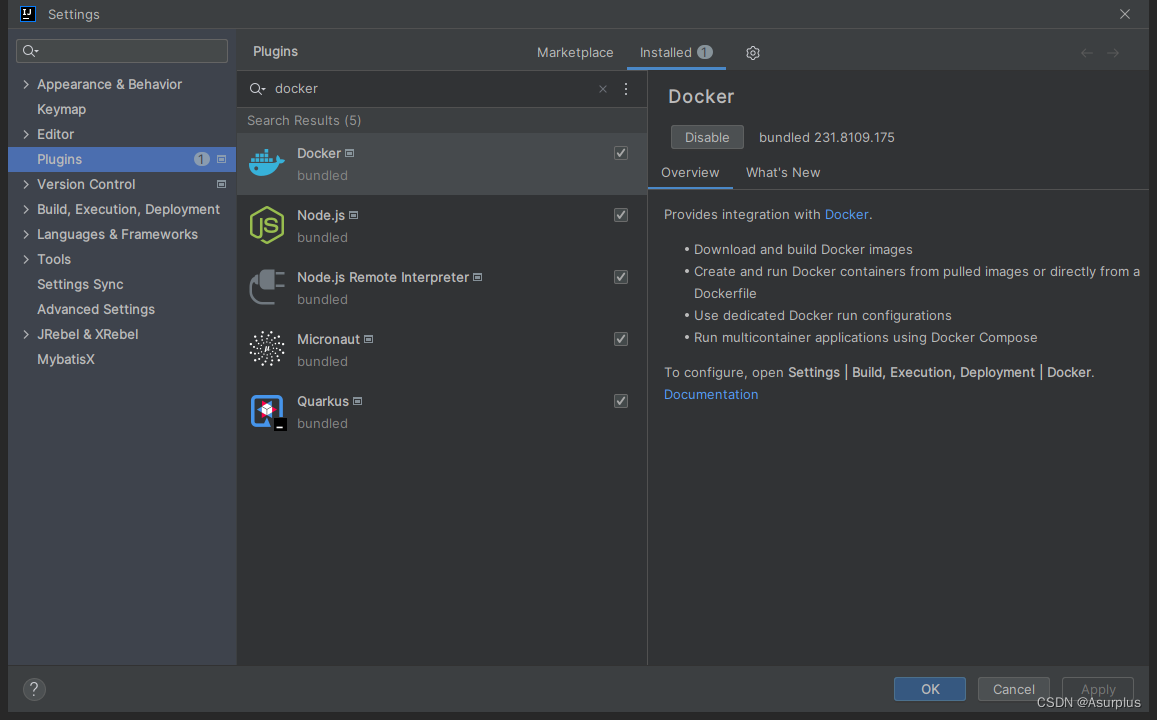This screenshot has height=720, width=1157.
Task: Select the Overview tab
Action: tap(690, 173)
